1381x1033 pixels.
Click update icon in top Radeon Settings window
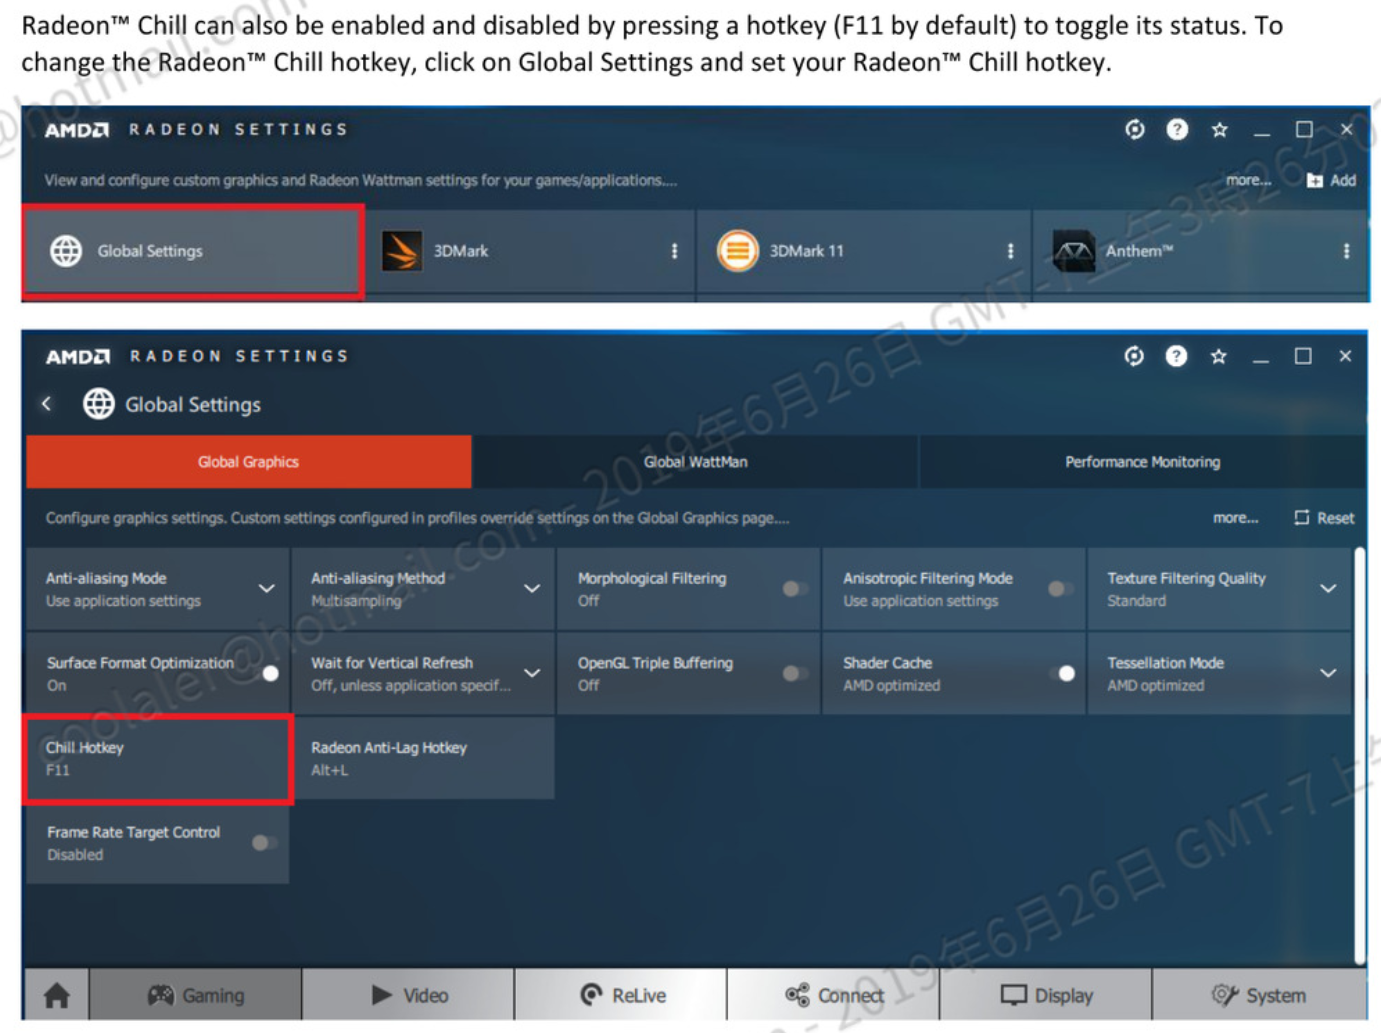point(1134,129)
